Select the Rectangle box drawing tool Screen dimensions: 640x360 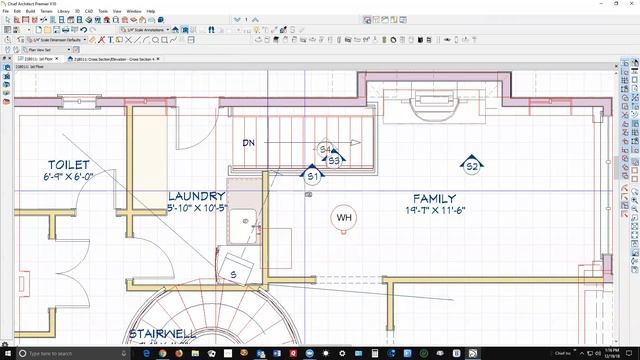coord(164,40)
